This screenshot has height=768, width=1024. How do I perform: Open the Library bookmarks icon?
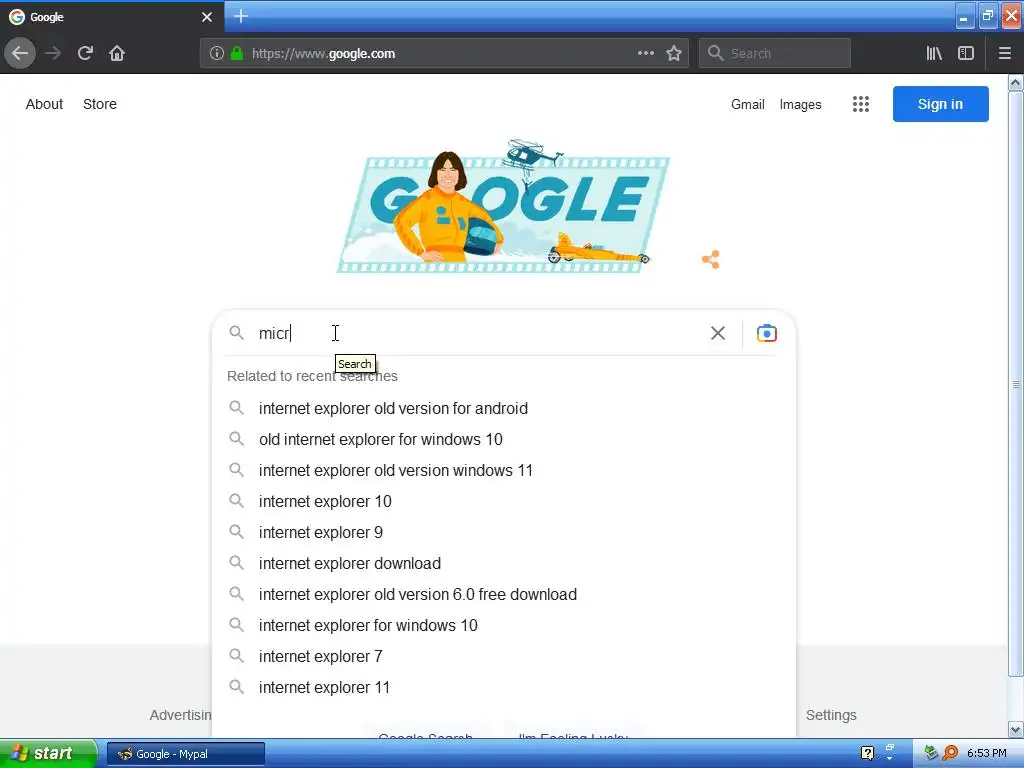pos(934,53)
